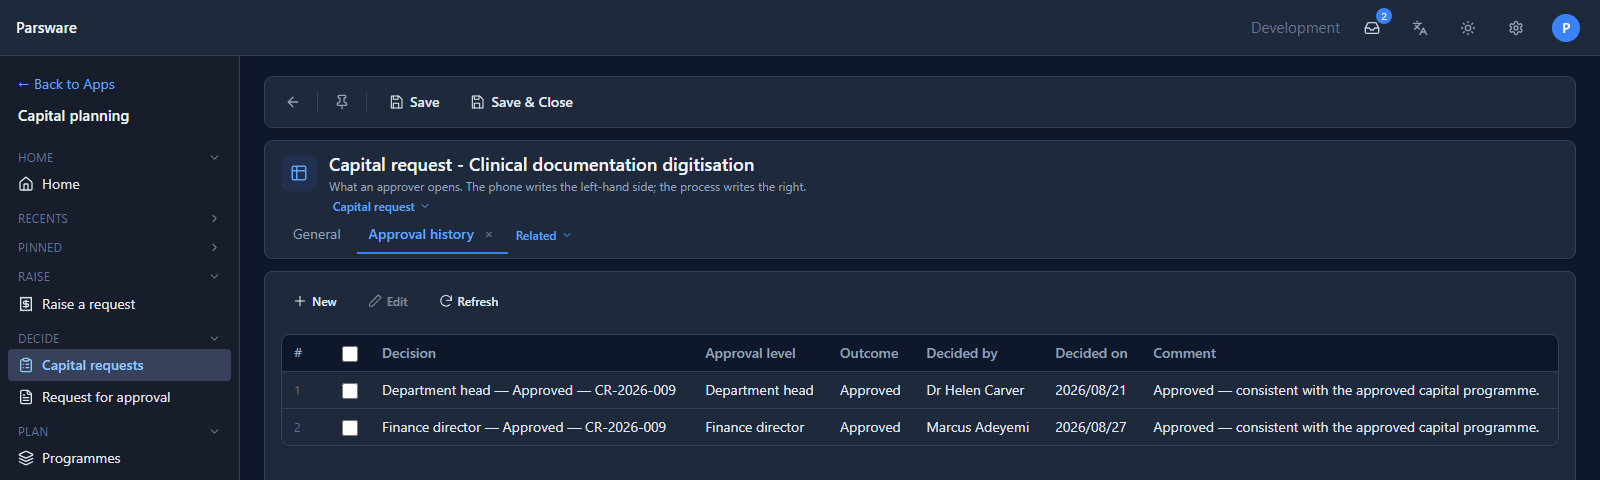Click the Parsware logo text

tap(46, 28)
